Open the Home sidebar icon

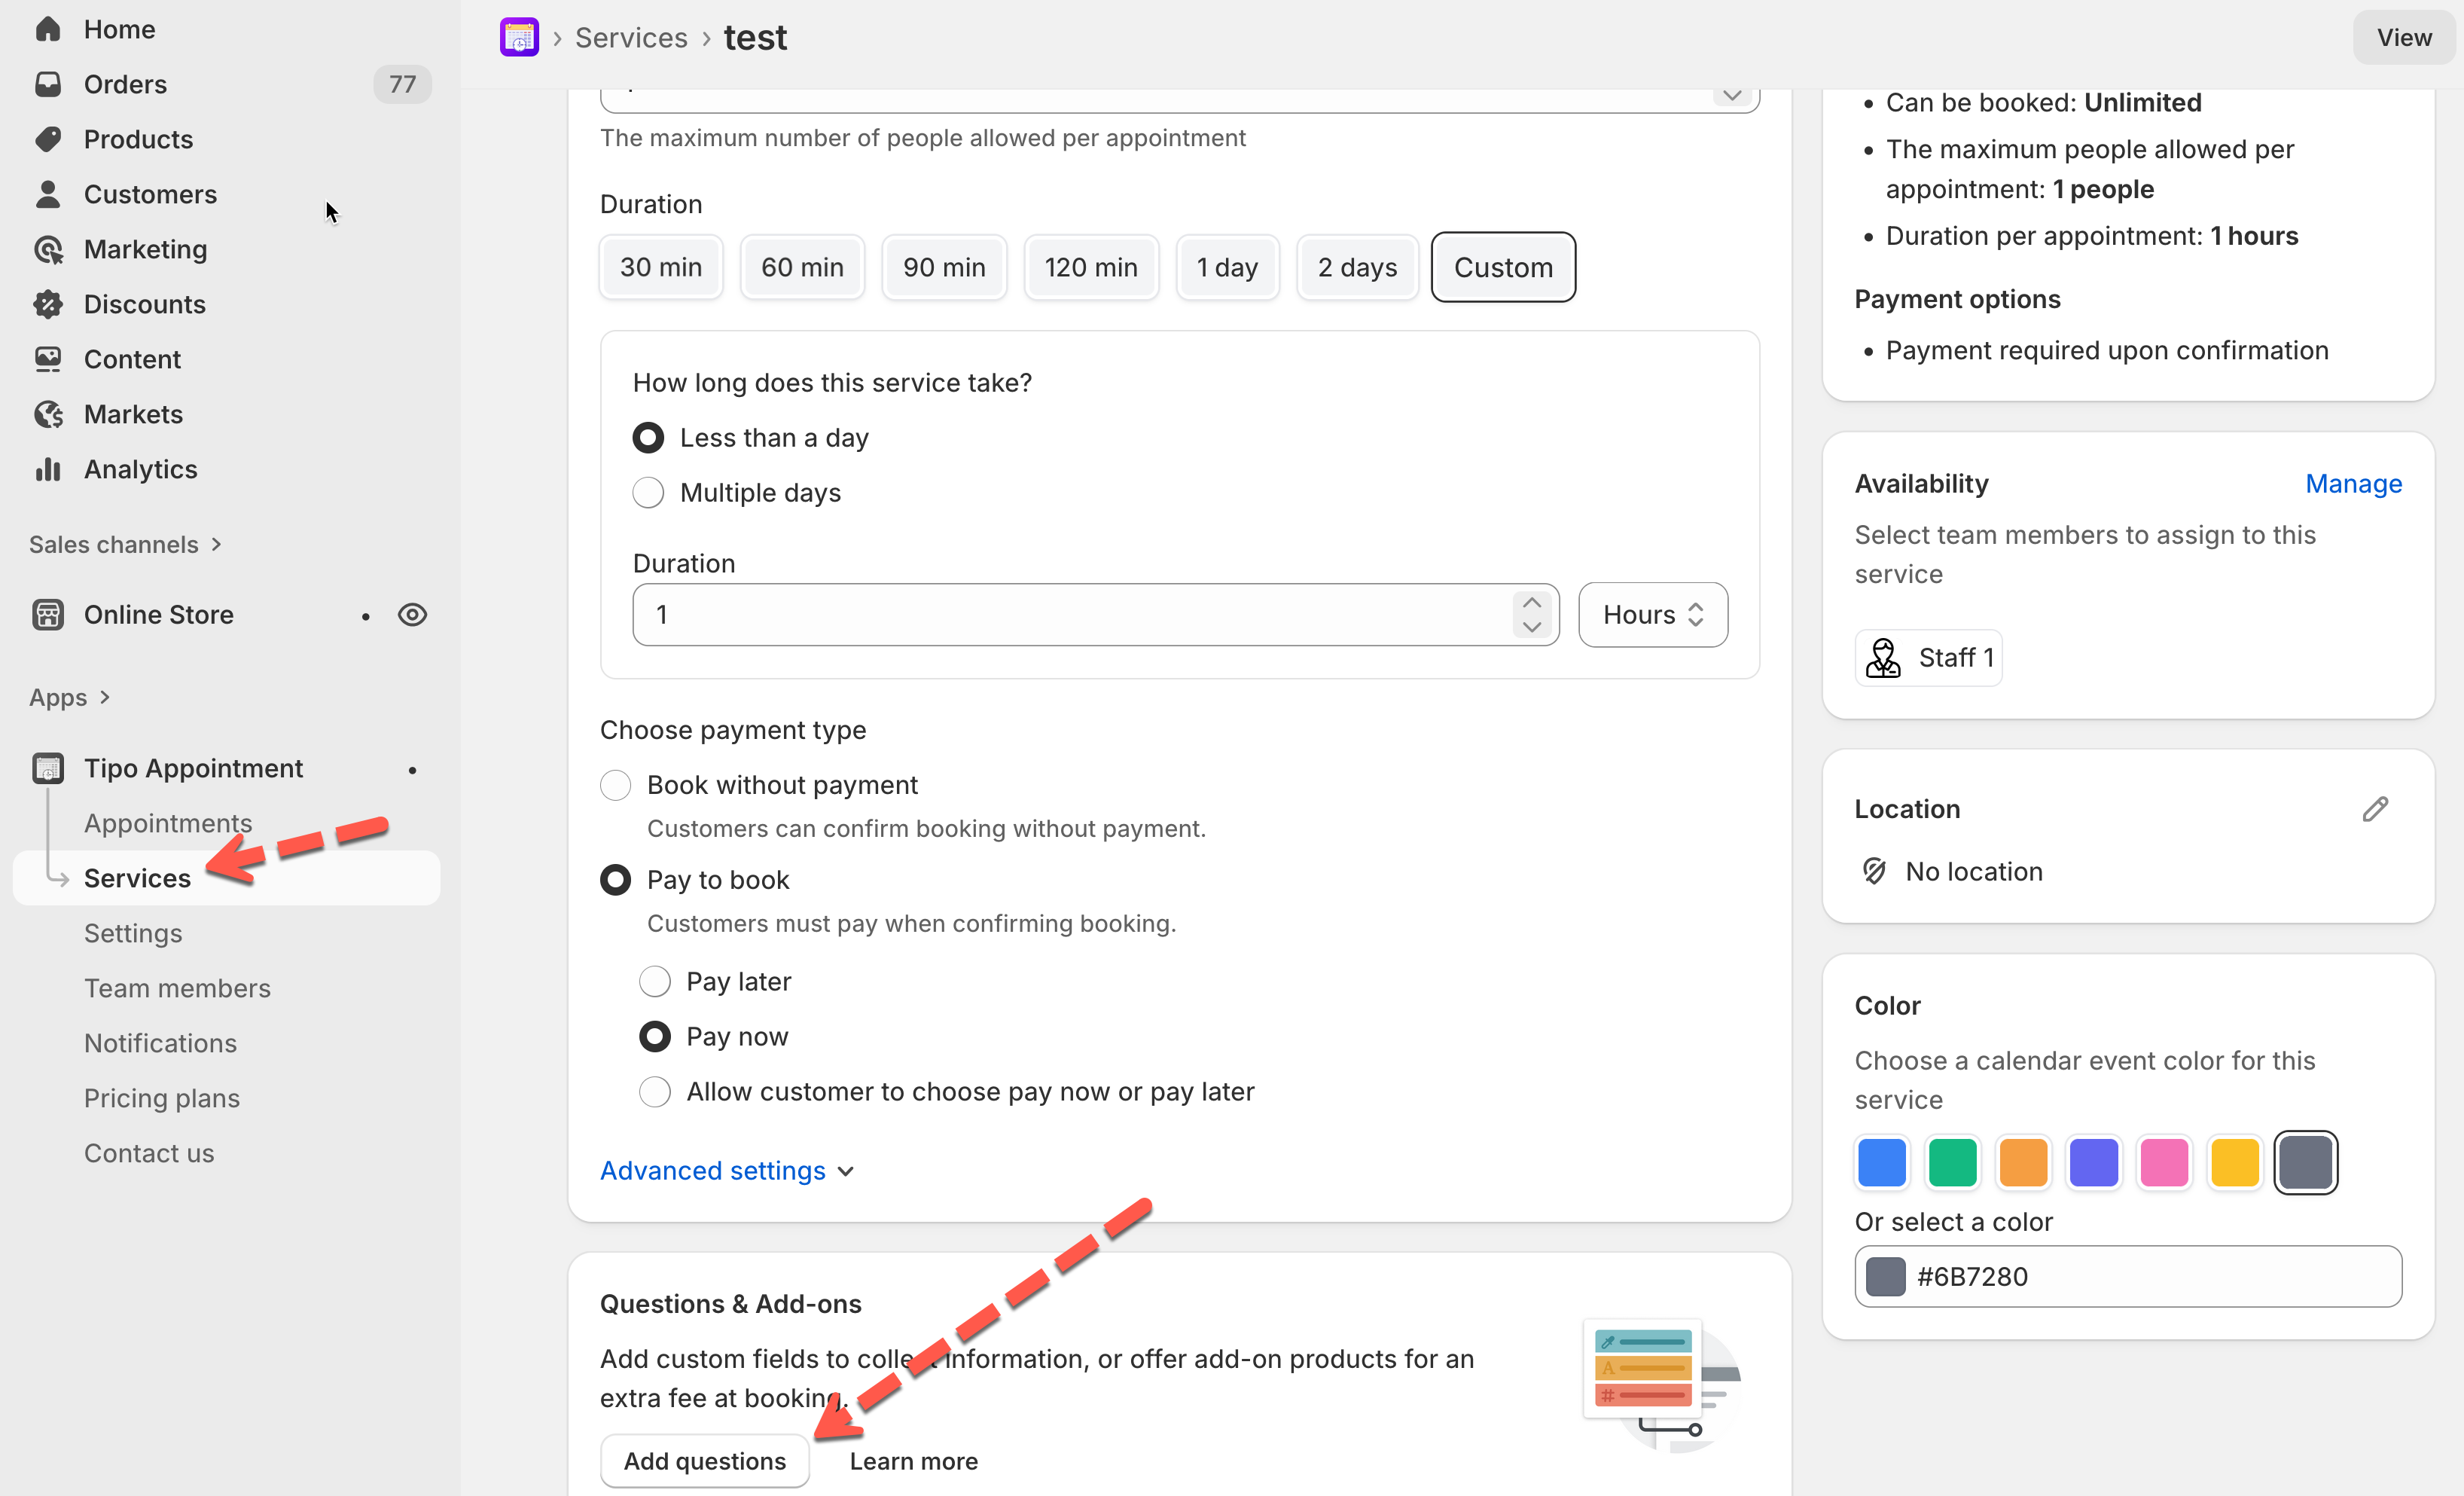click(48, 29)
